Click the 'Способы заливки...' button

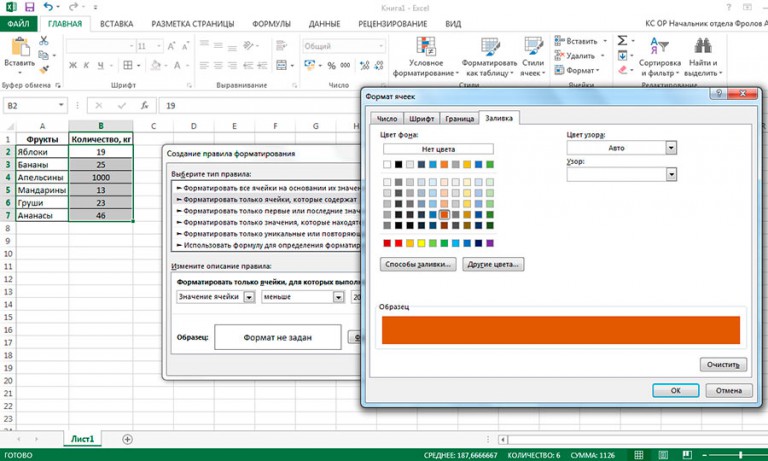pyautogui.click(x=418, y=265)
